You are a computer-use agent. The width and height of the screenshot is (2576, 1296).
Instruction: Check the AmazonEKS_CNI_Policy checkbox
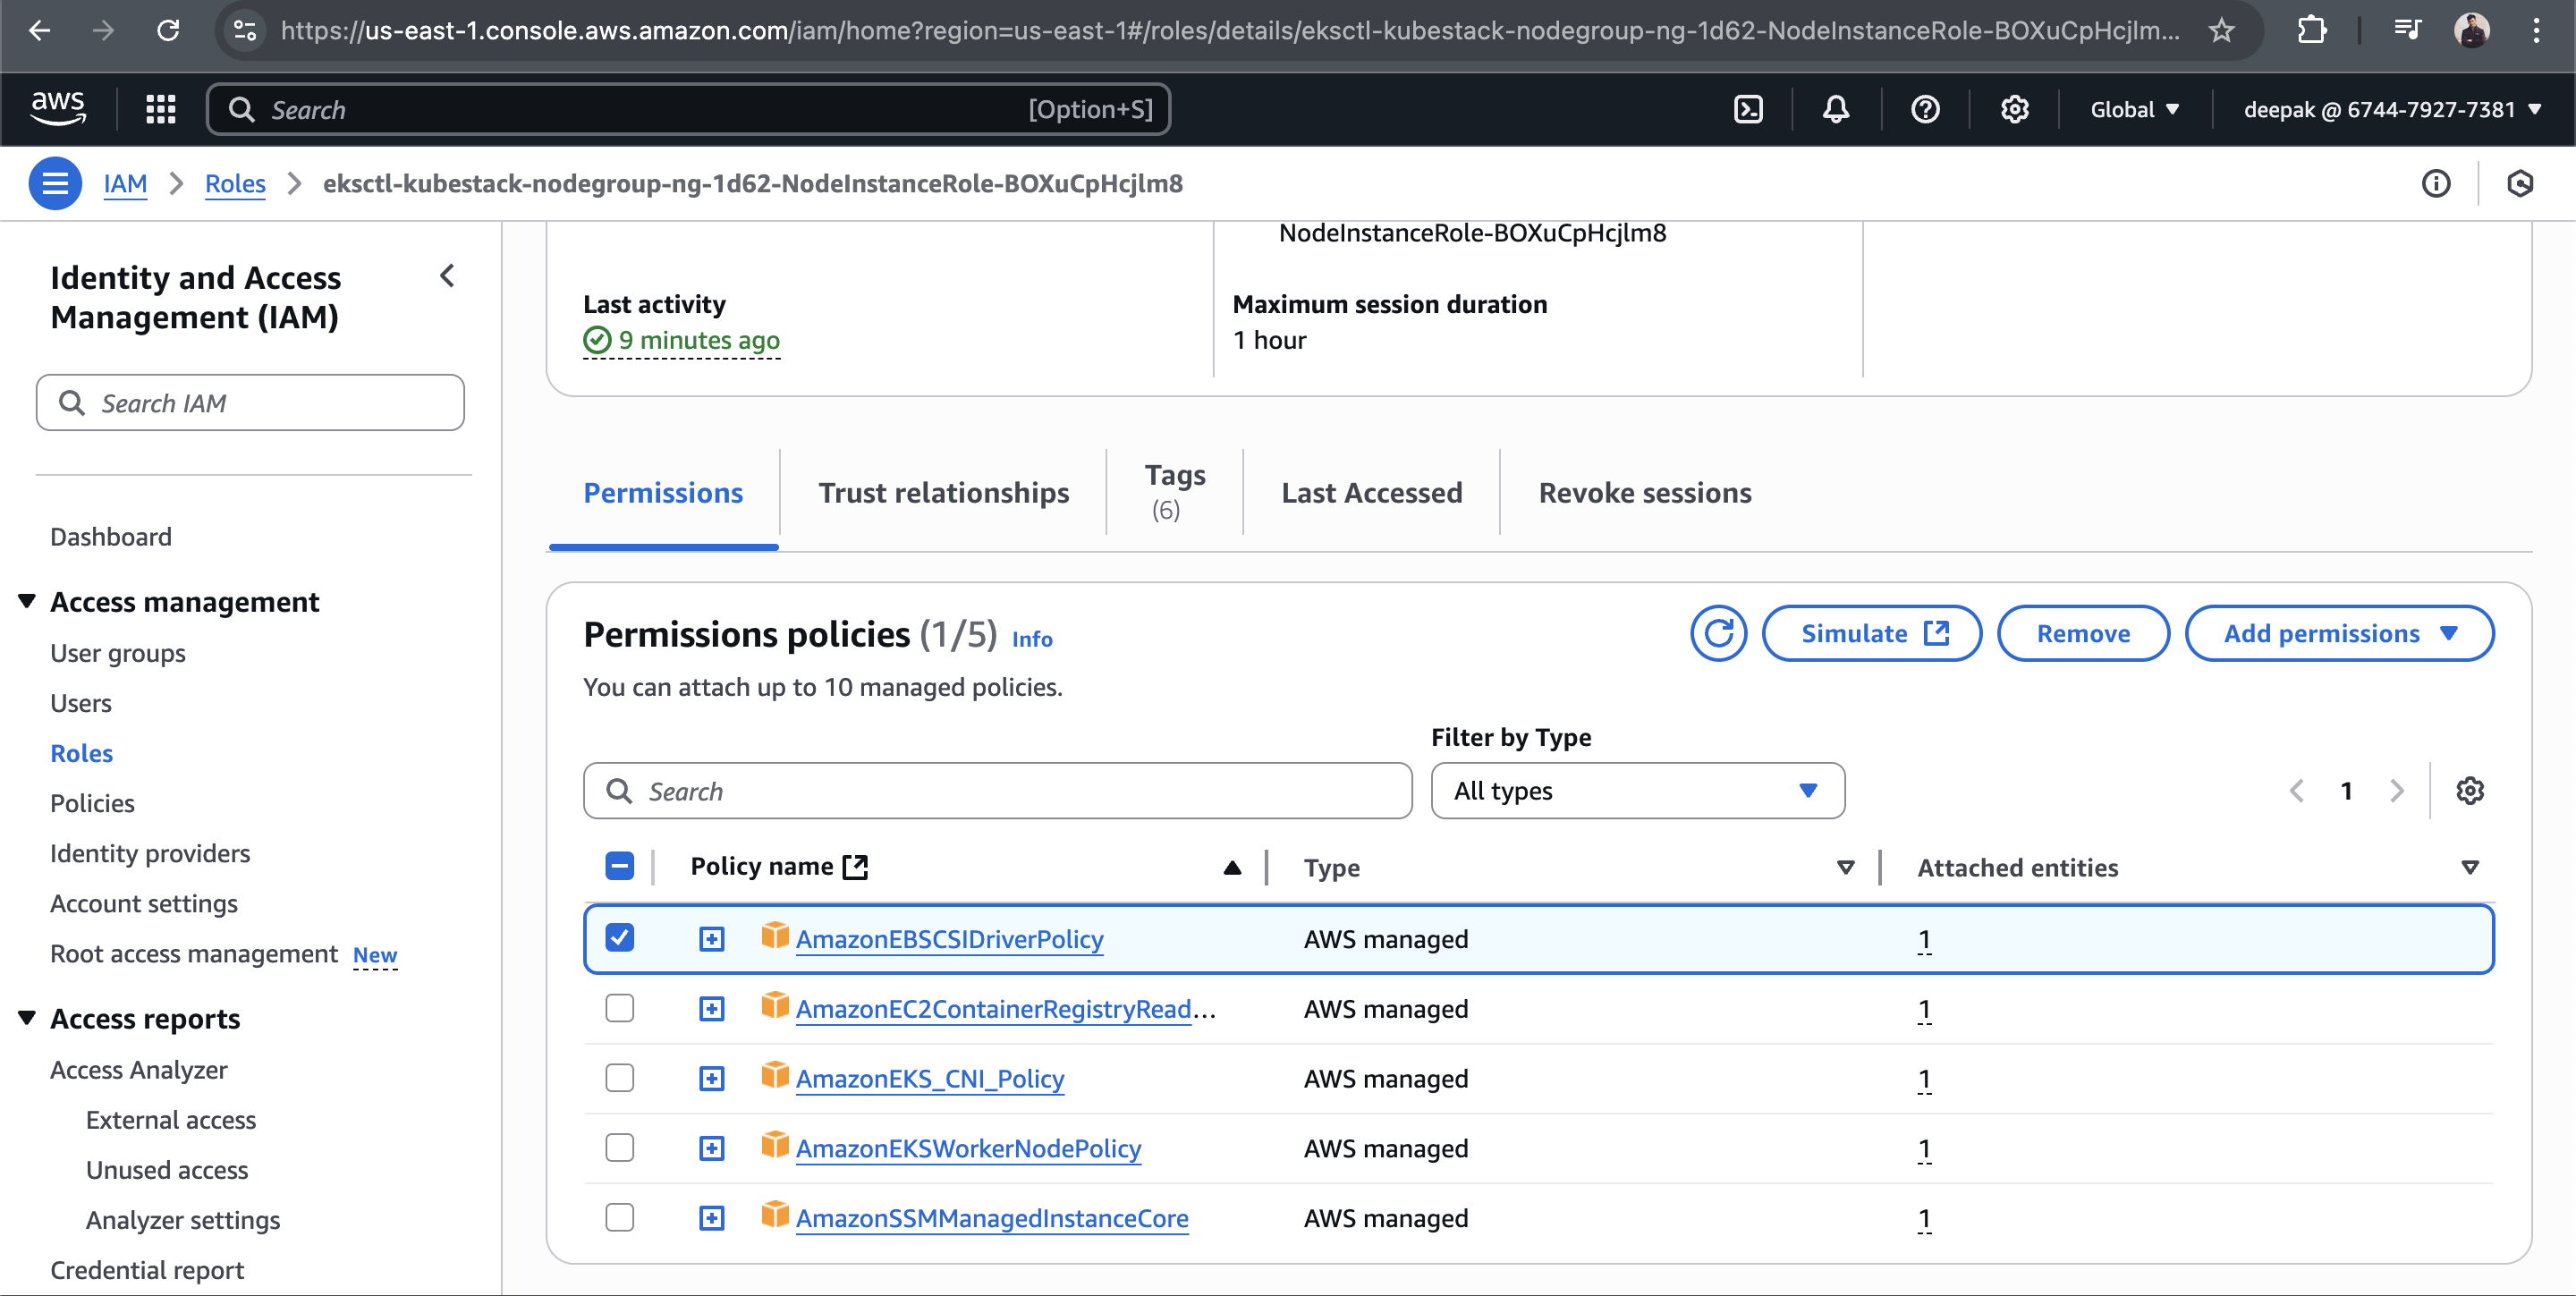pos(619,1078)
